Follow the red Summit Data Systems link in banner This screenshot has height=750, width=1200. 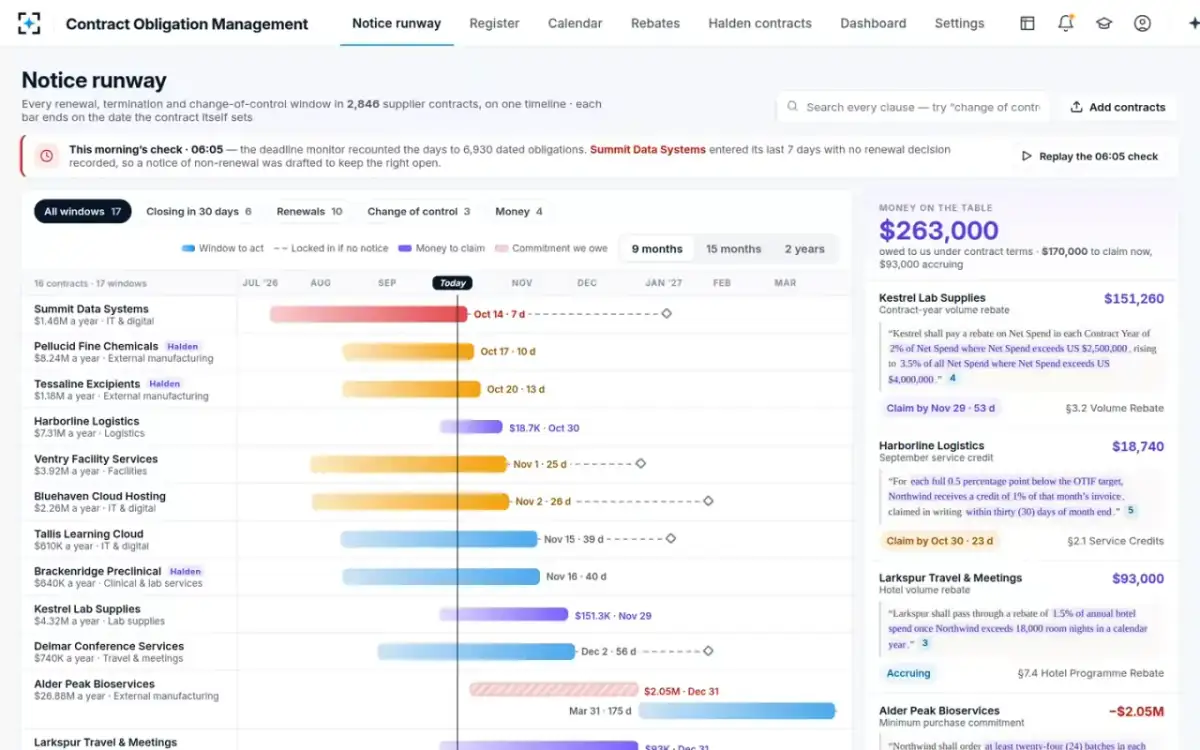648,149
